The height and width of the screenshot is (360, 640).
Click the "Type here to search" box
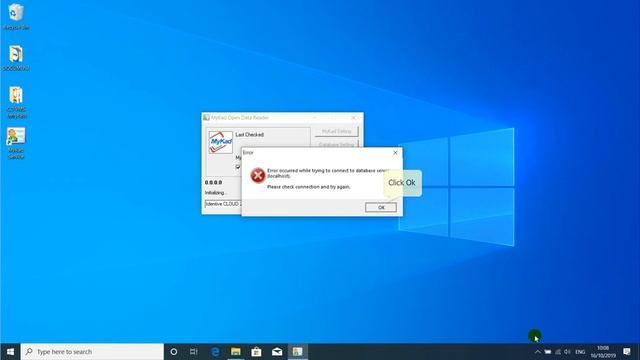pyautogui.click(x=92, y=351)
